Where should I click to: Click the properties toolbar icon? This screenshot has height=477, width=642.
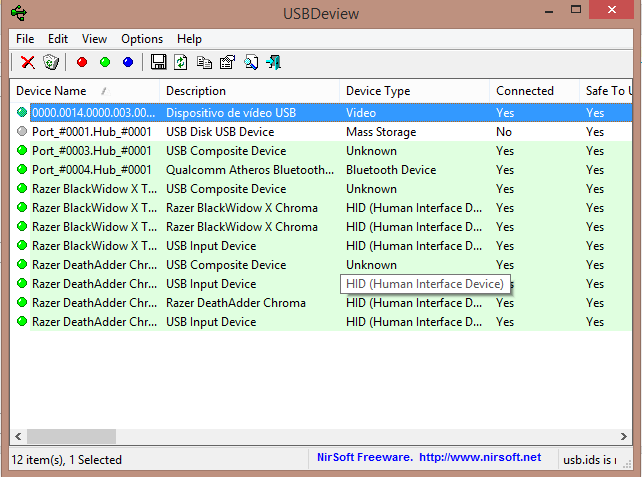(x=227, y=62)
